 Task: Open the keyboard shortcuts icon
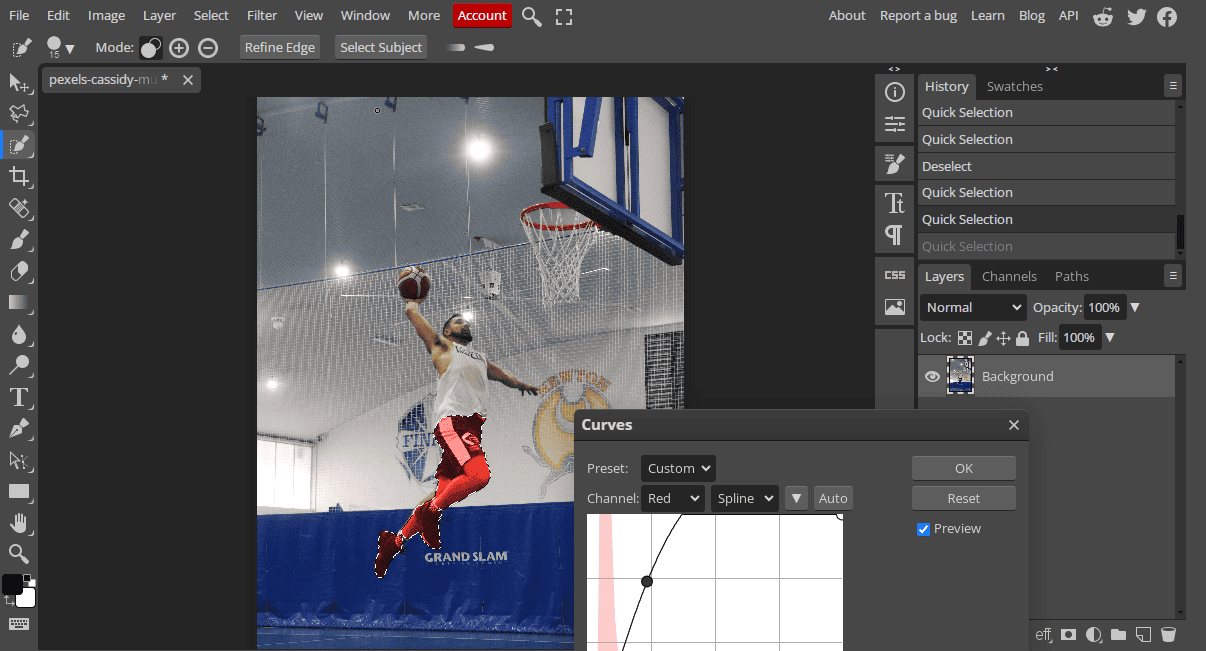click(19, 624)
